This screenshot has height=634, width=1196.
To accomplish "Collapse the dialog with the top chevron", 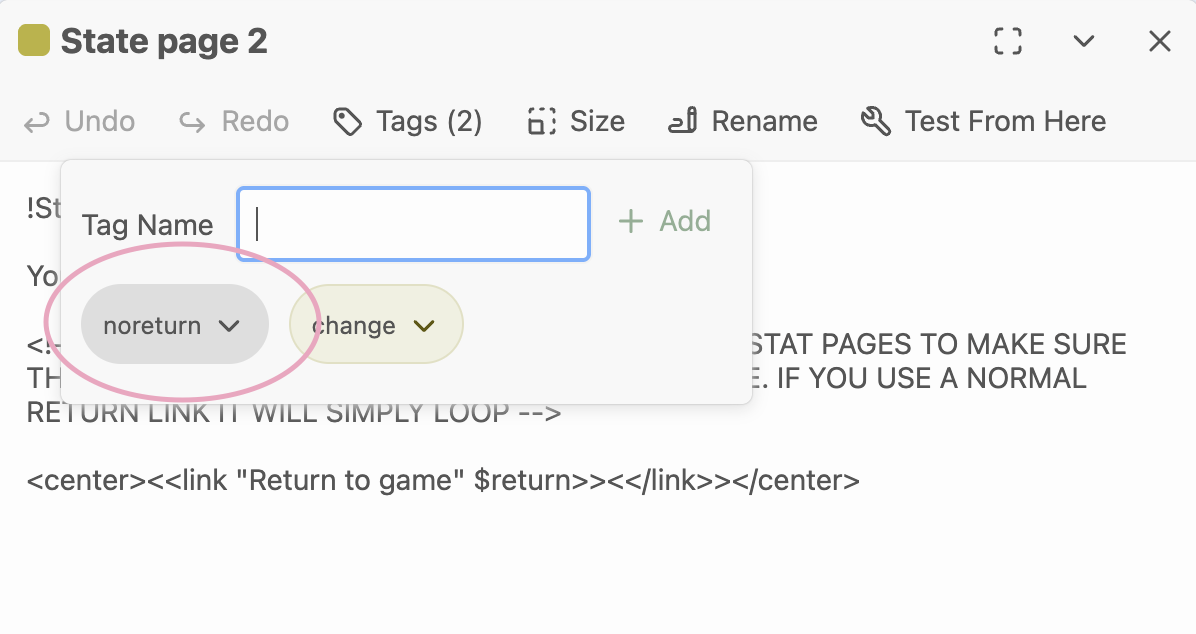I will click(x=1084, y=41).
